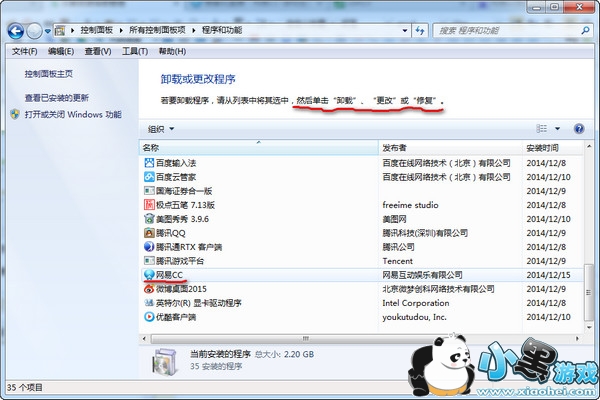Image resolution: width=600 pixels, height=400 pixels.
Task: Click the 腾讯通RTX 客户端 icon
Action: 149,247
